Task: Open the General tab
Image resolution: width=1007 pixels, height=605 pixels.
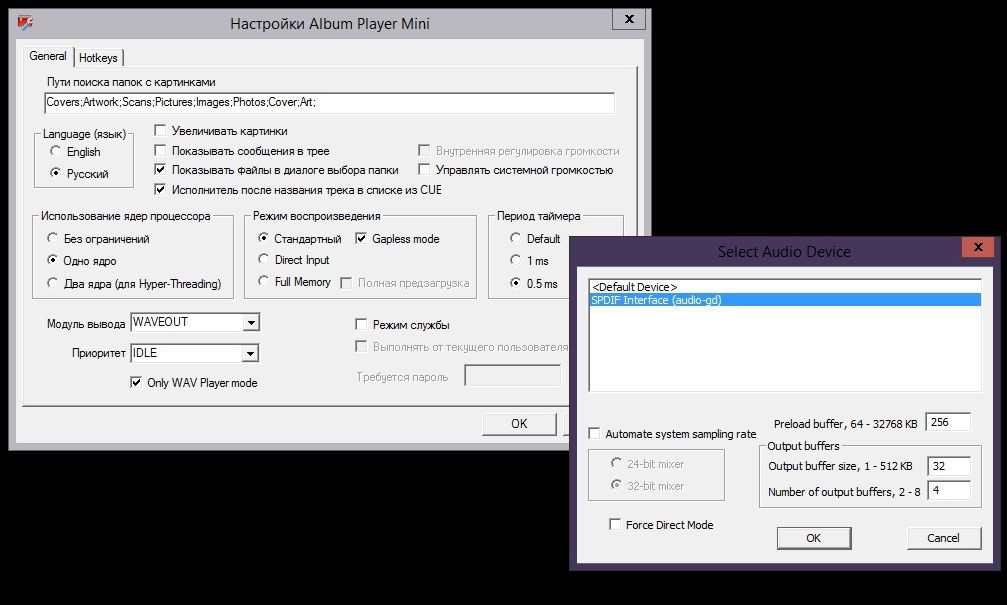Action: tap(48, 56)
